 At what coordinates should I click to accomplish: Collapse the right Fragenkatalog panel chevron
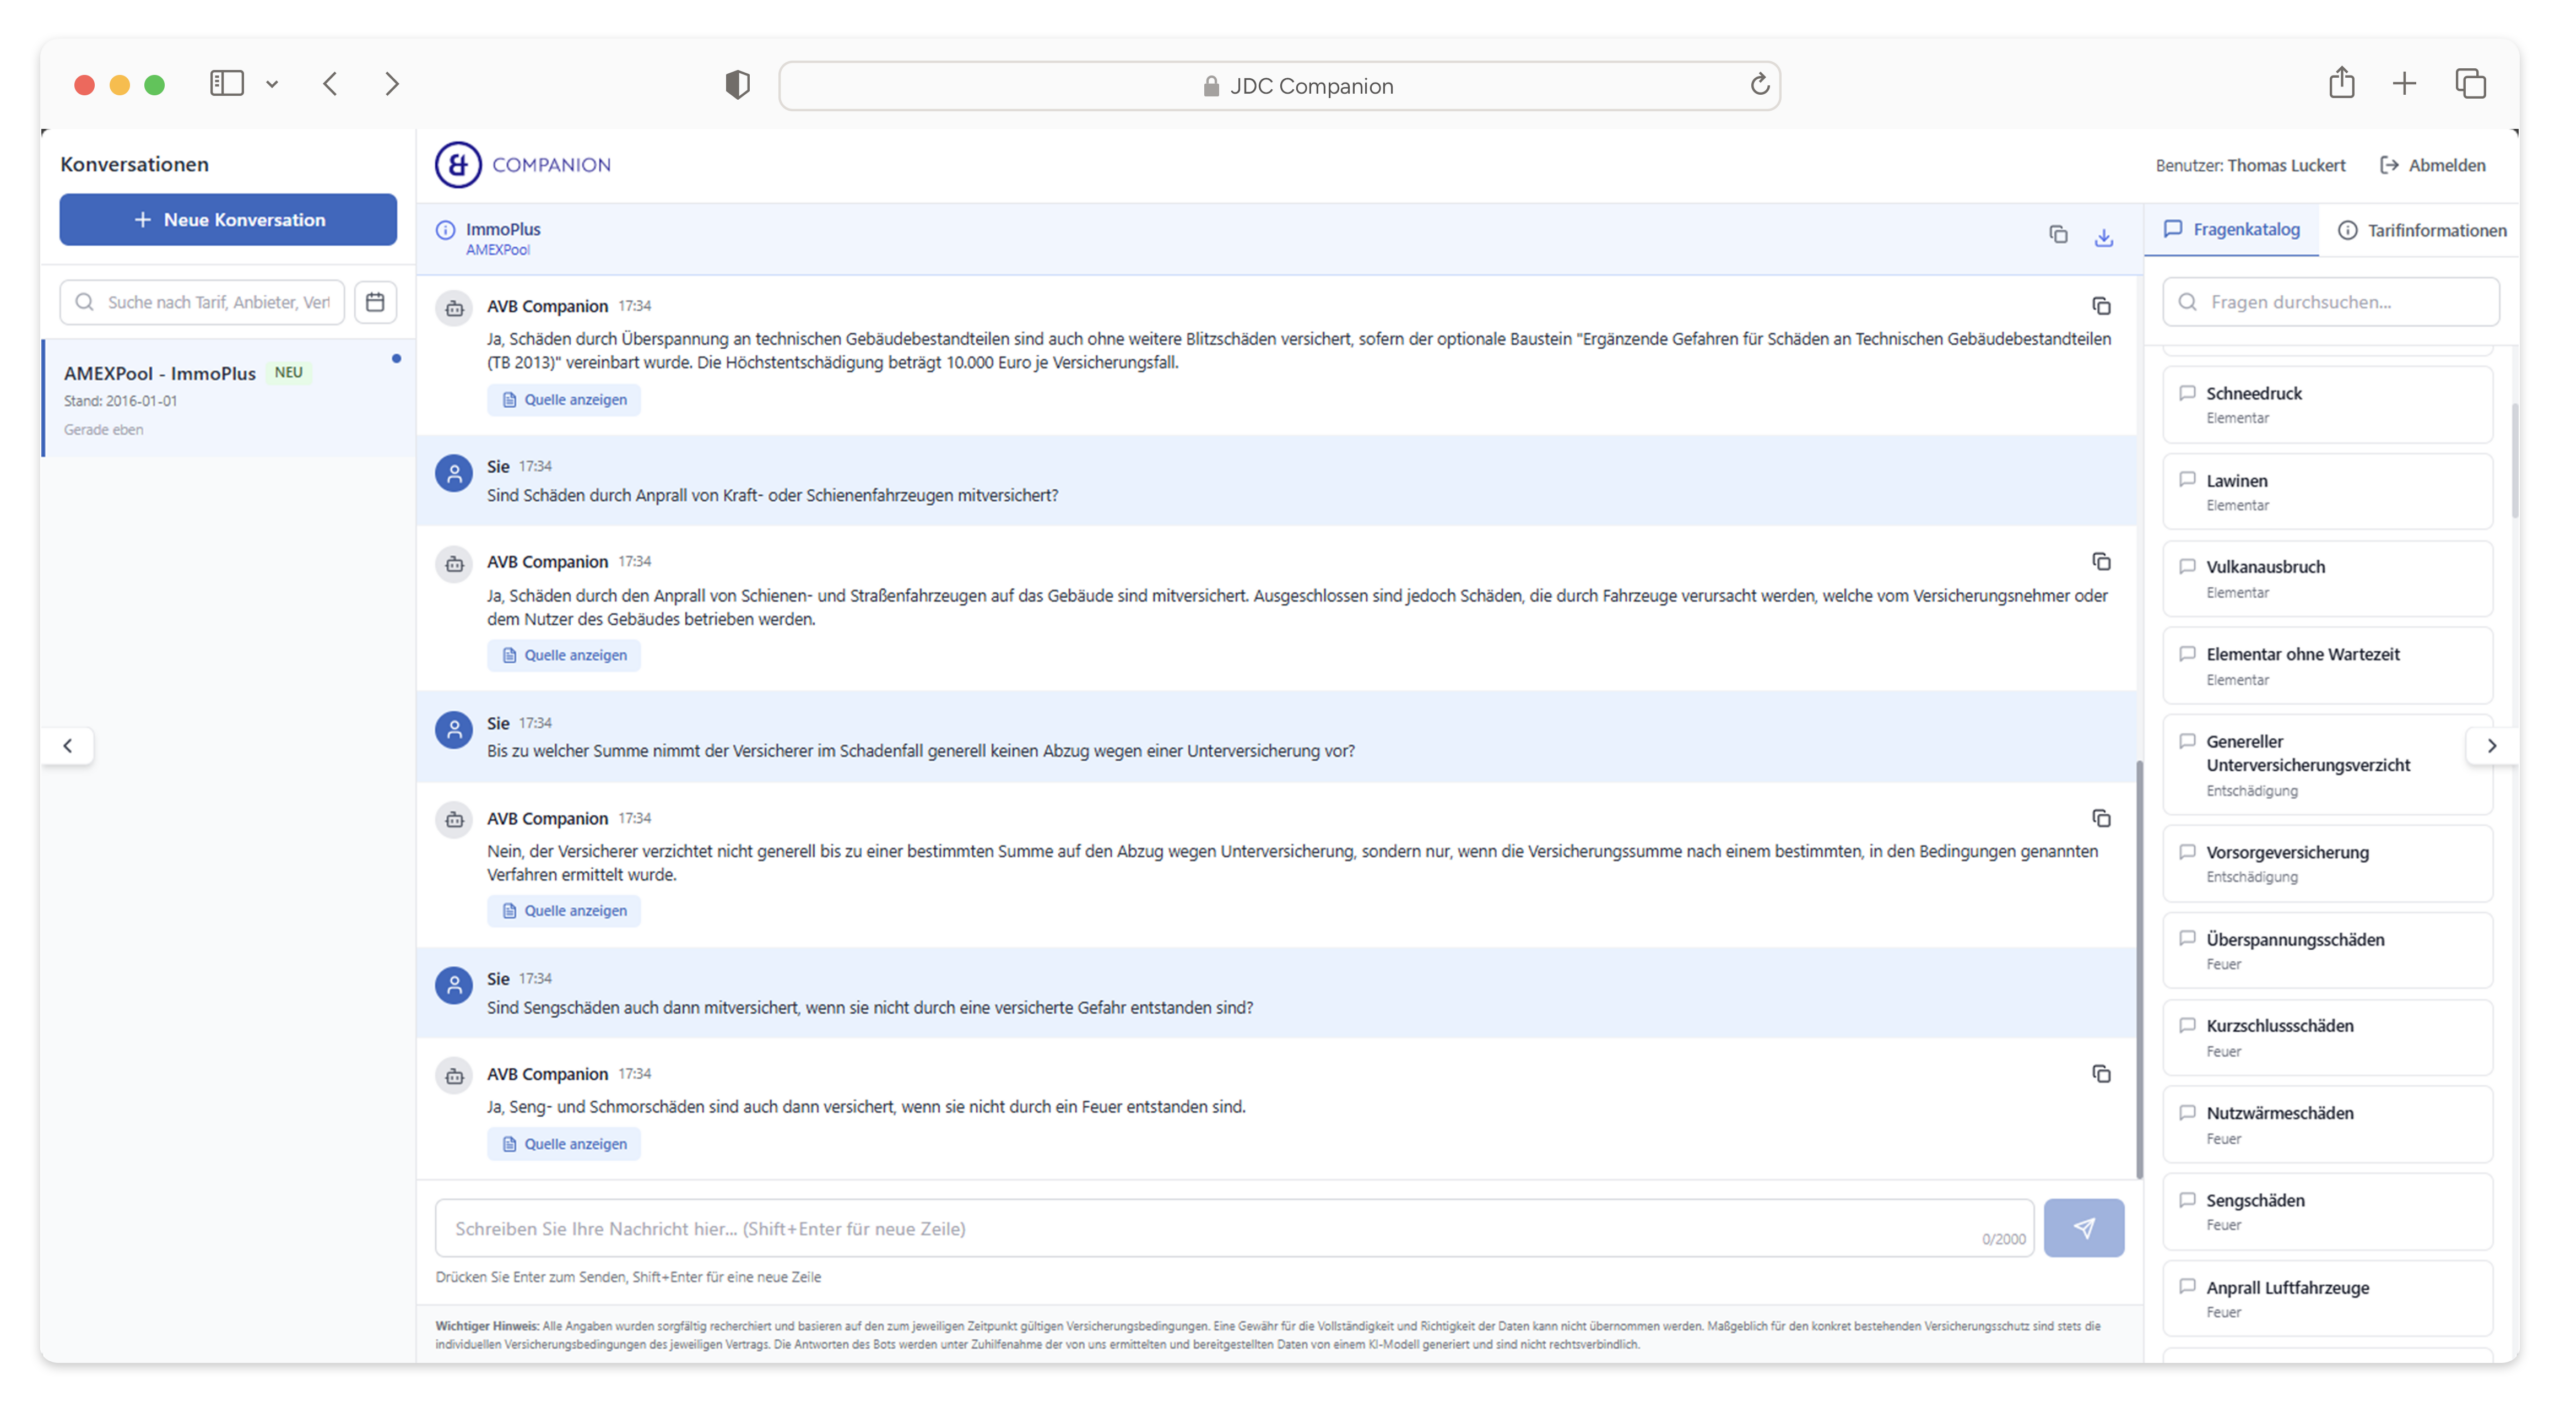coord(2491,746)
